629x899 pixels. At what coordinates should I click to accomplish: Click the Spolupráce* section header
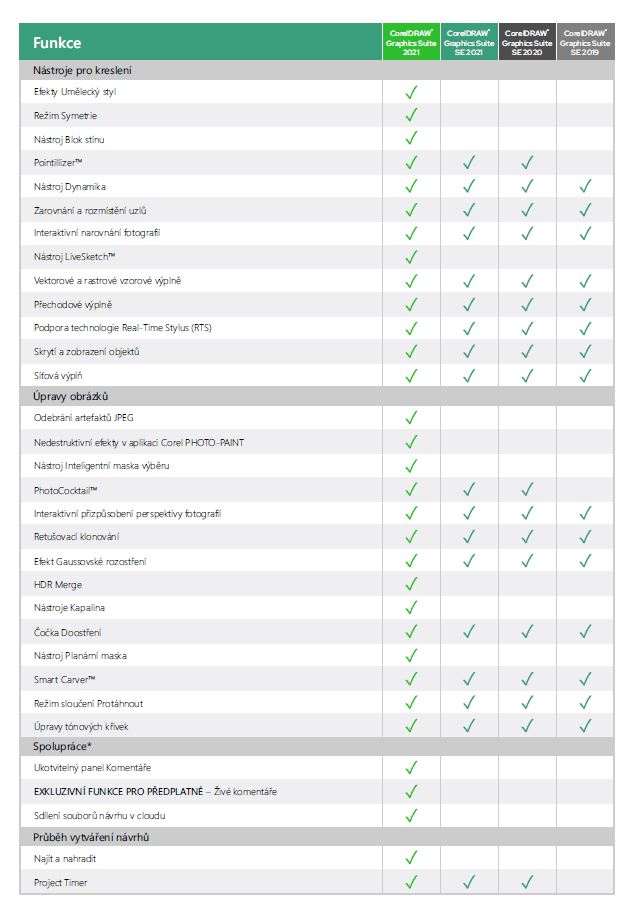pyautogui.click(x=62, y=746)
